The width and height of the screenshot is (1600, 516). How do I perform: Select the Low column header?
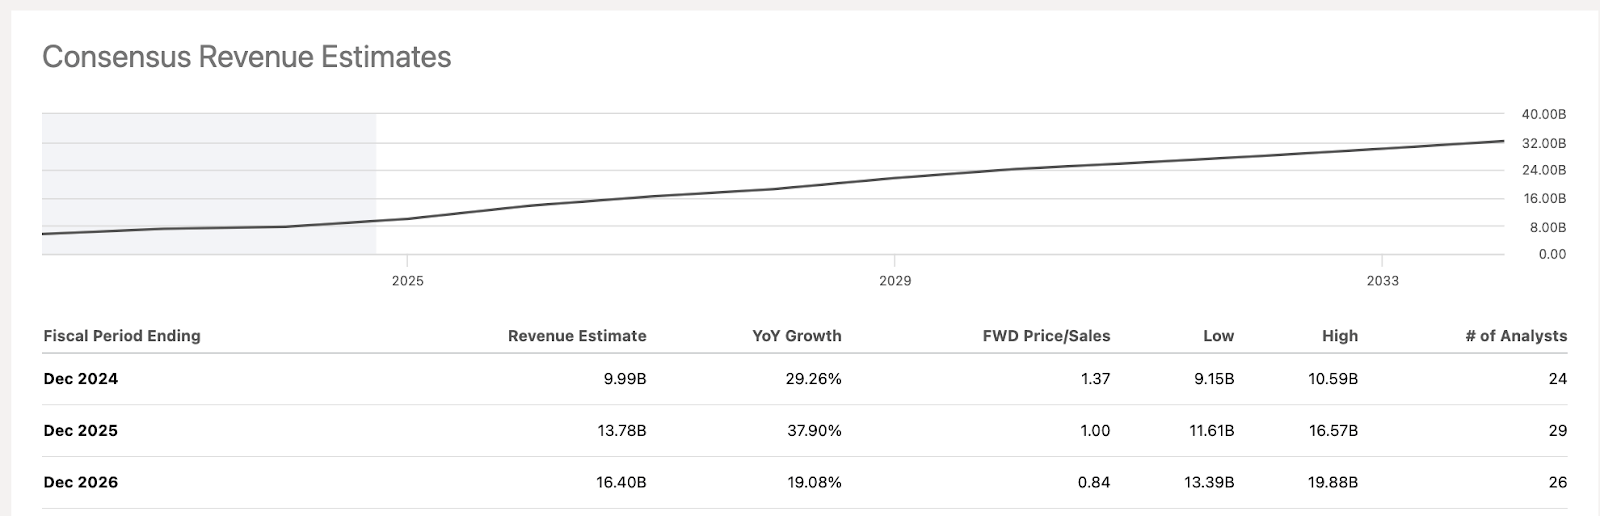pos(1218,336)
